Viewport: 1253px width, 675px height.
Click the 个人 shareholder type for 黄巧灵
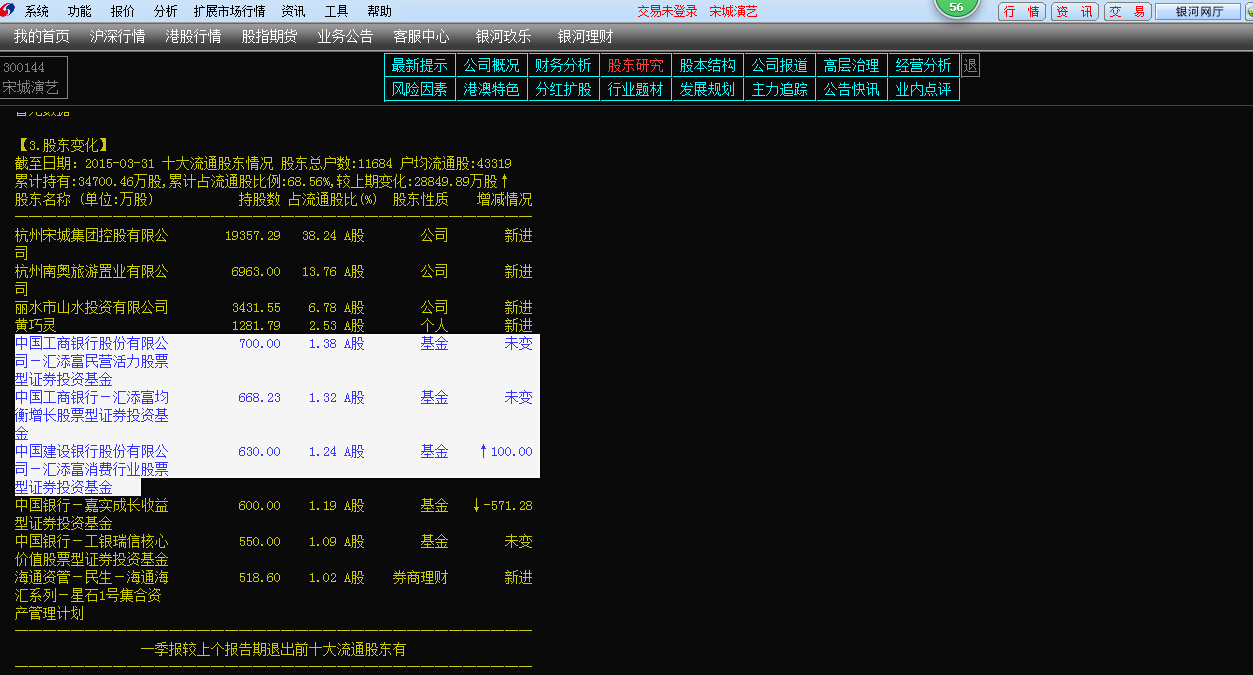tap(434, 326)
